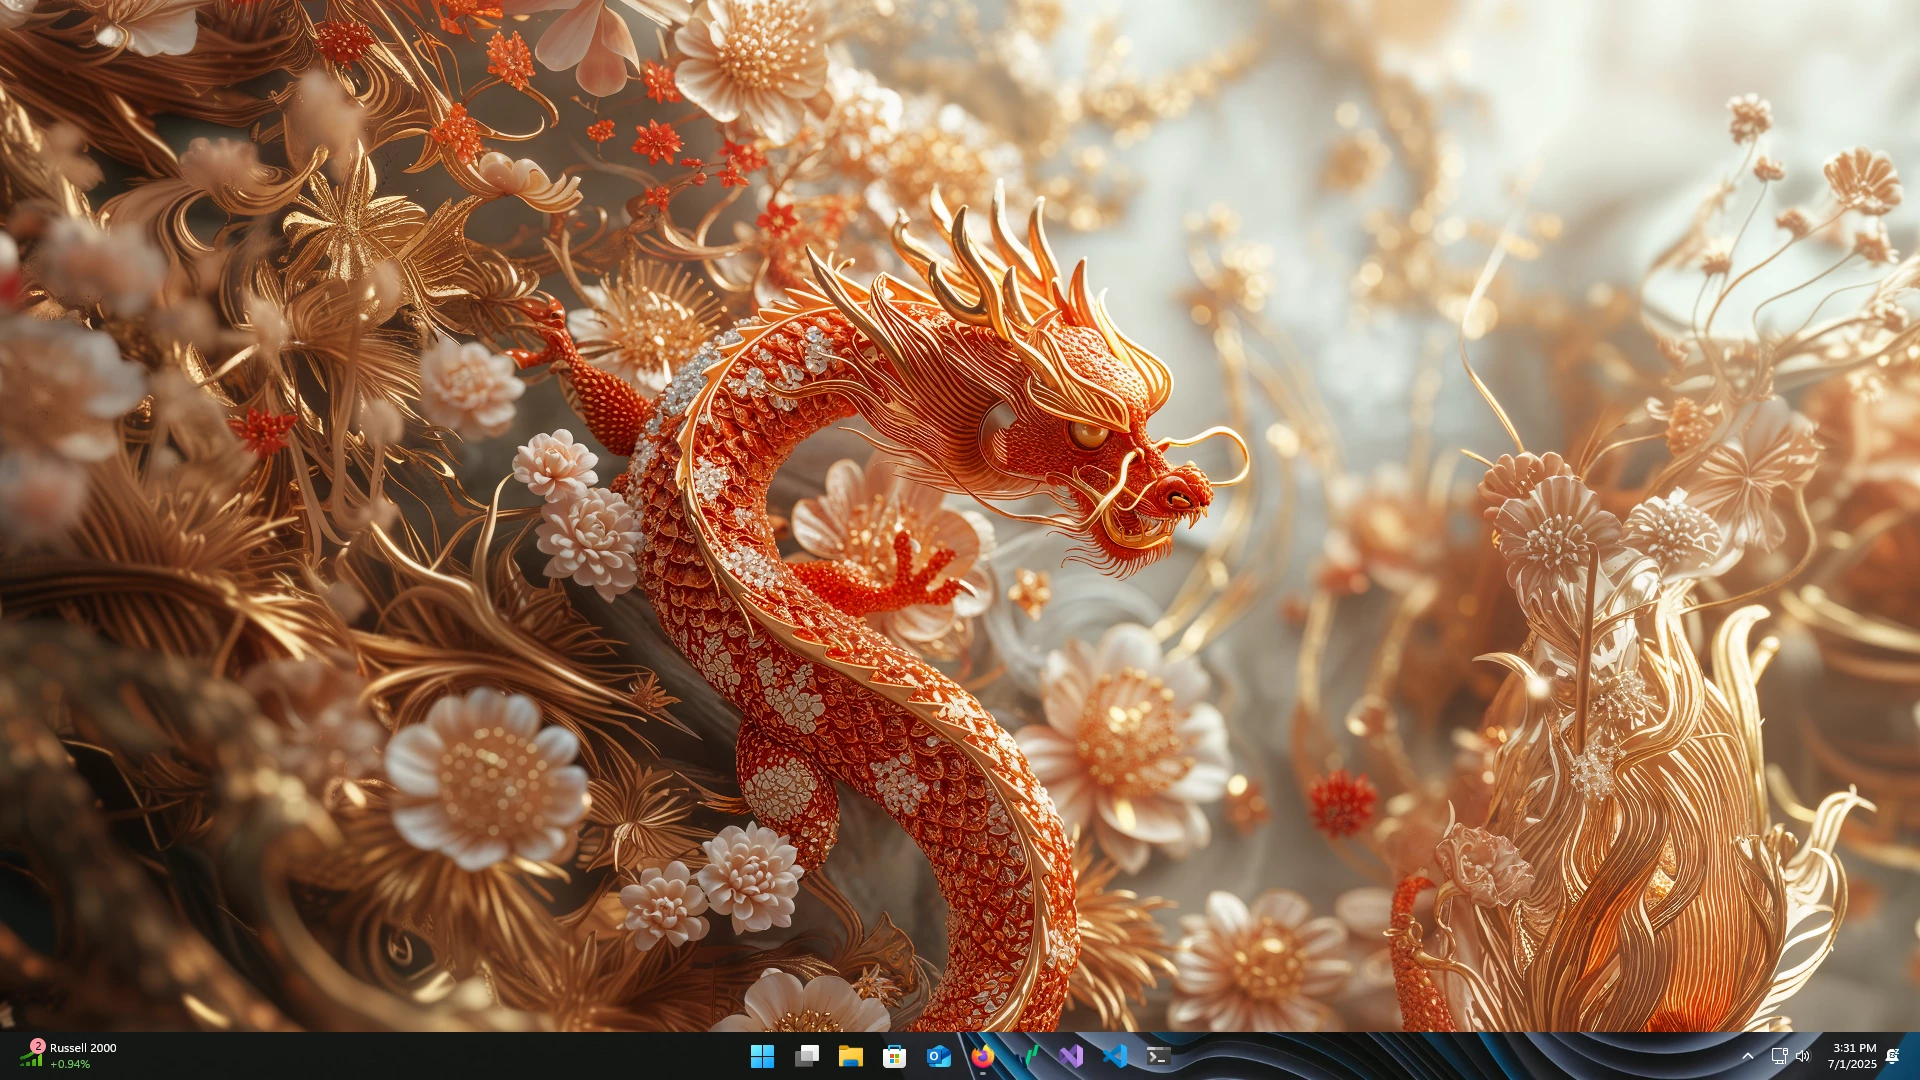Launch File Explorer from taskbar
1920x1080 pixels.
(851, 1056)
